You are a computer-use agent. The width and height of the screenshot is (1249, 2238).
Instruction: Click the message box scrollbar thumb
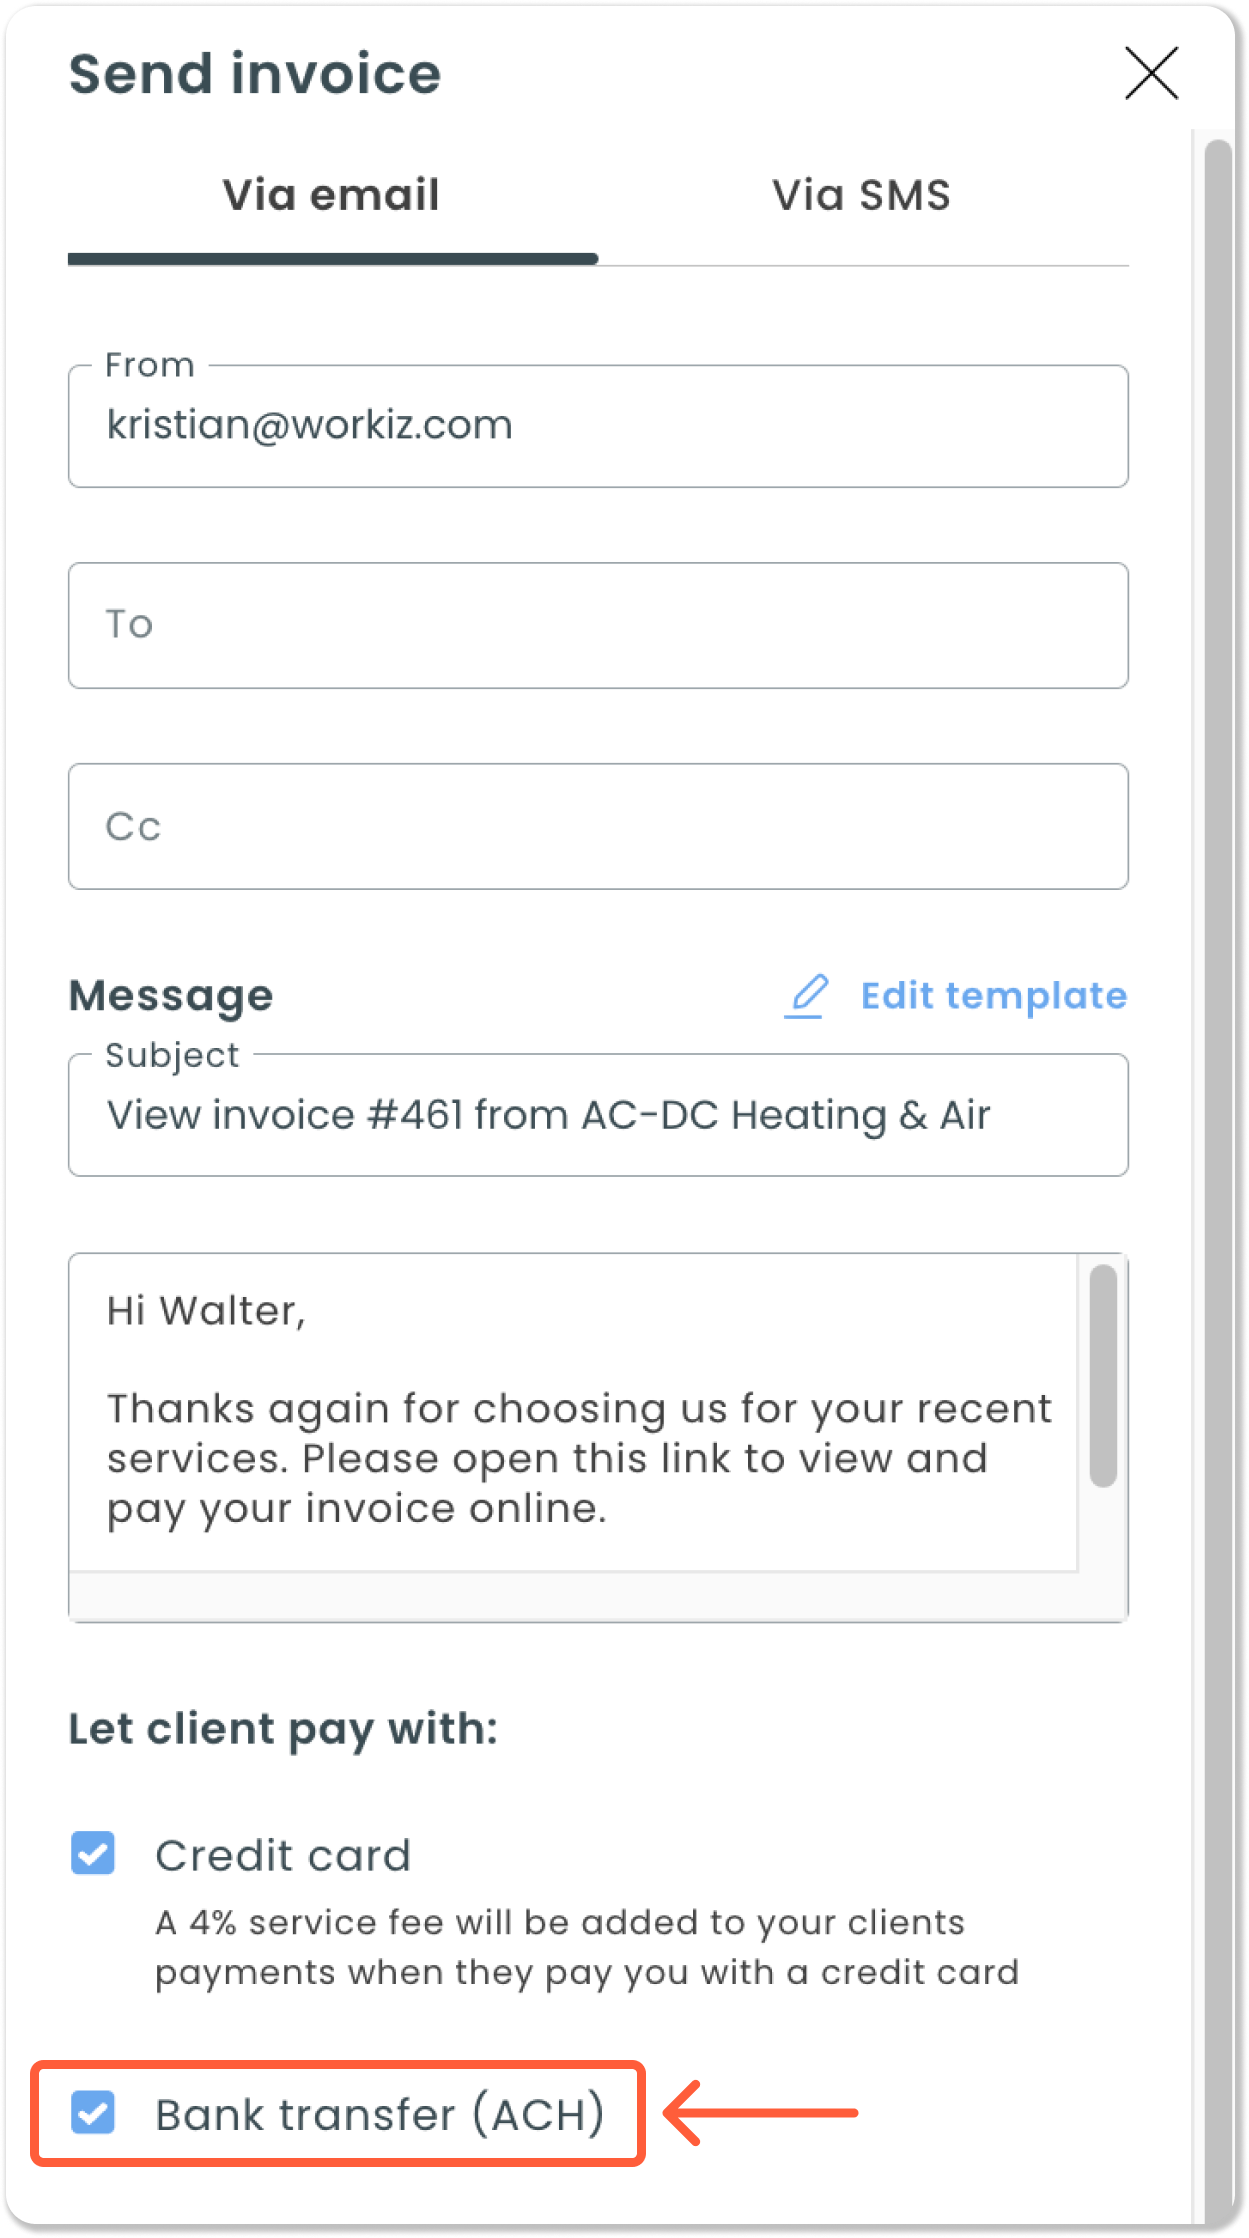coord(1103,1376)
